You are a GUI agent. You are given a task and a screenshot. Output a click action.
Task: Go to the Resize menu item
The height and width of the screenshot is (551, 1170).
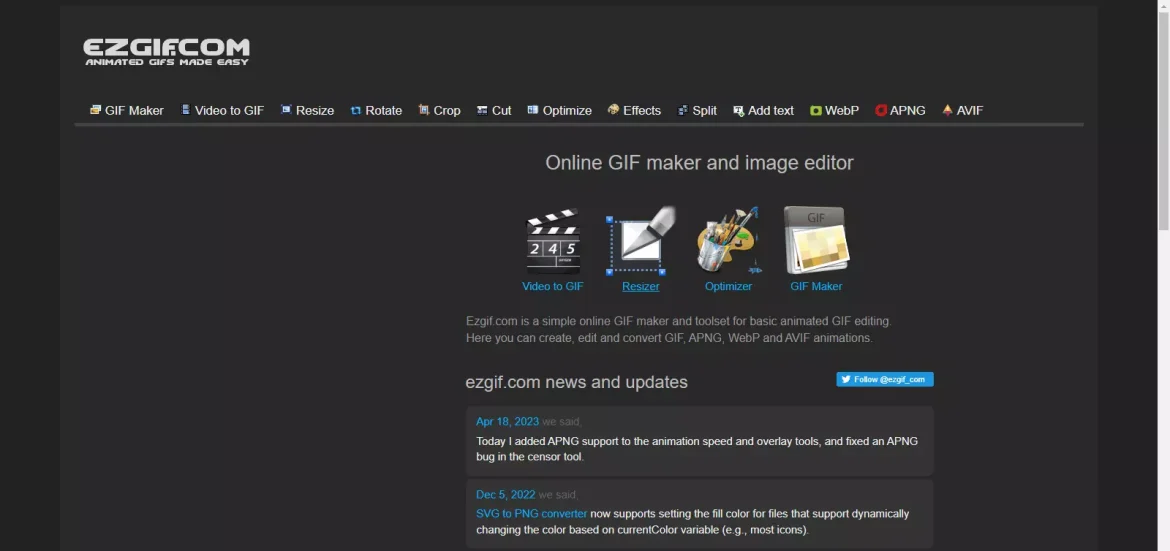point(307,110)
